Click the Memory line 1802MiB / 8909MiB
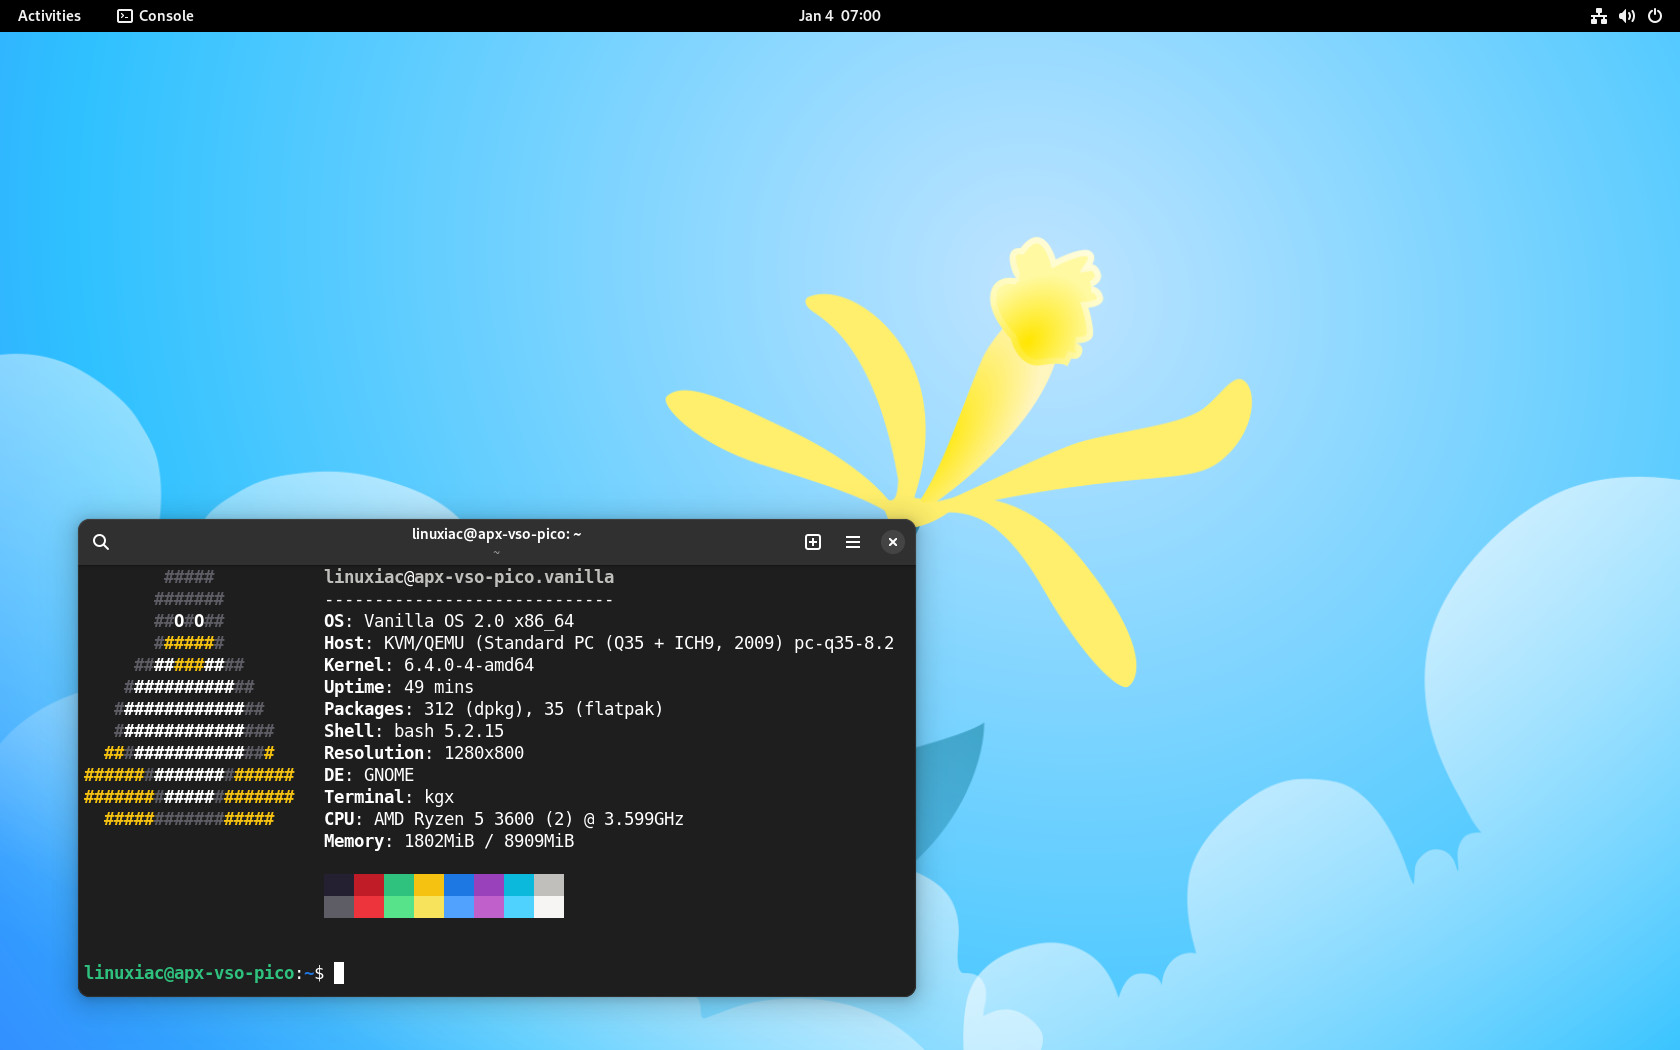The height and width of the screenshot is (1050, 1680). coord(449,841)
